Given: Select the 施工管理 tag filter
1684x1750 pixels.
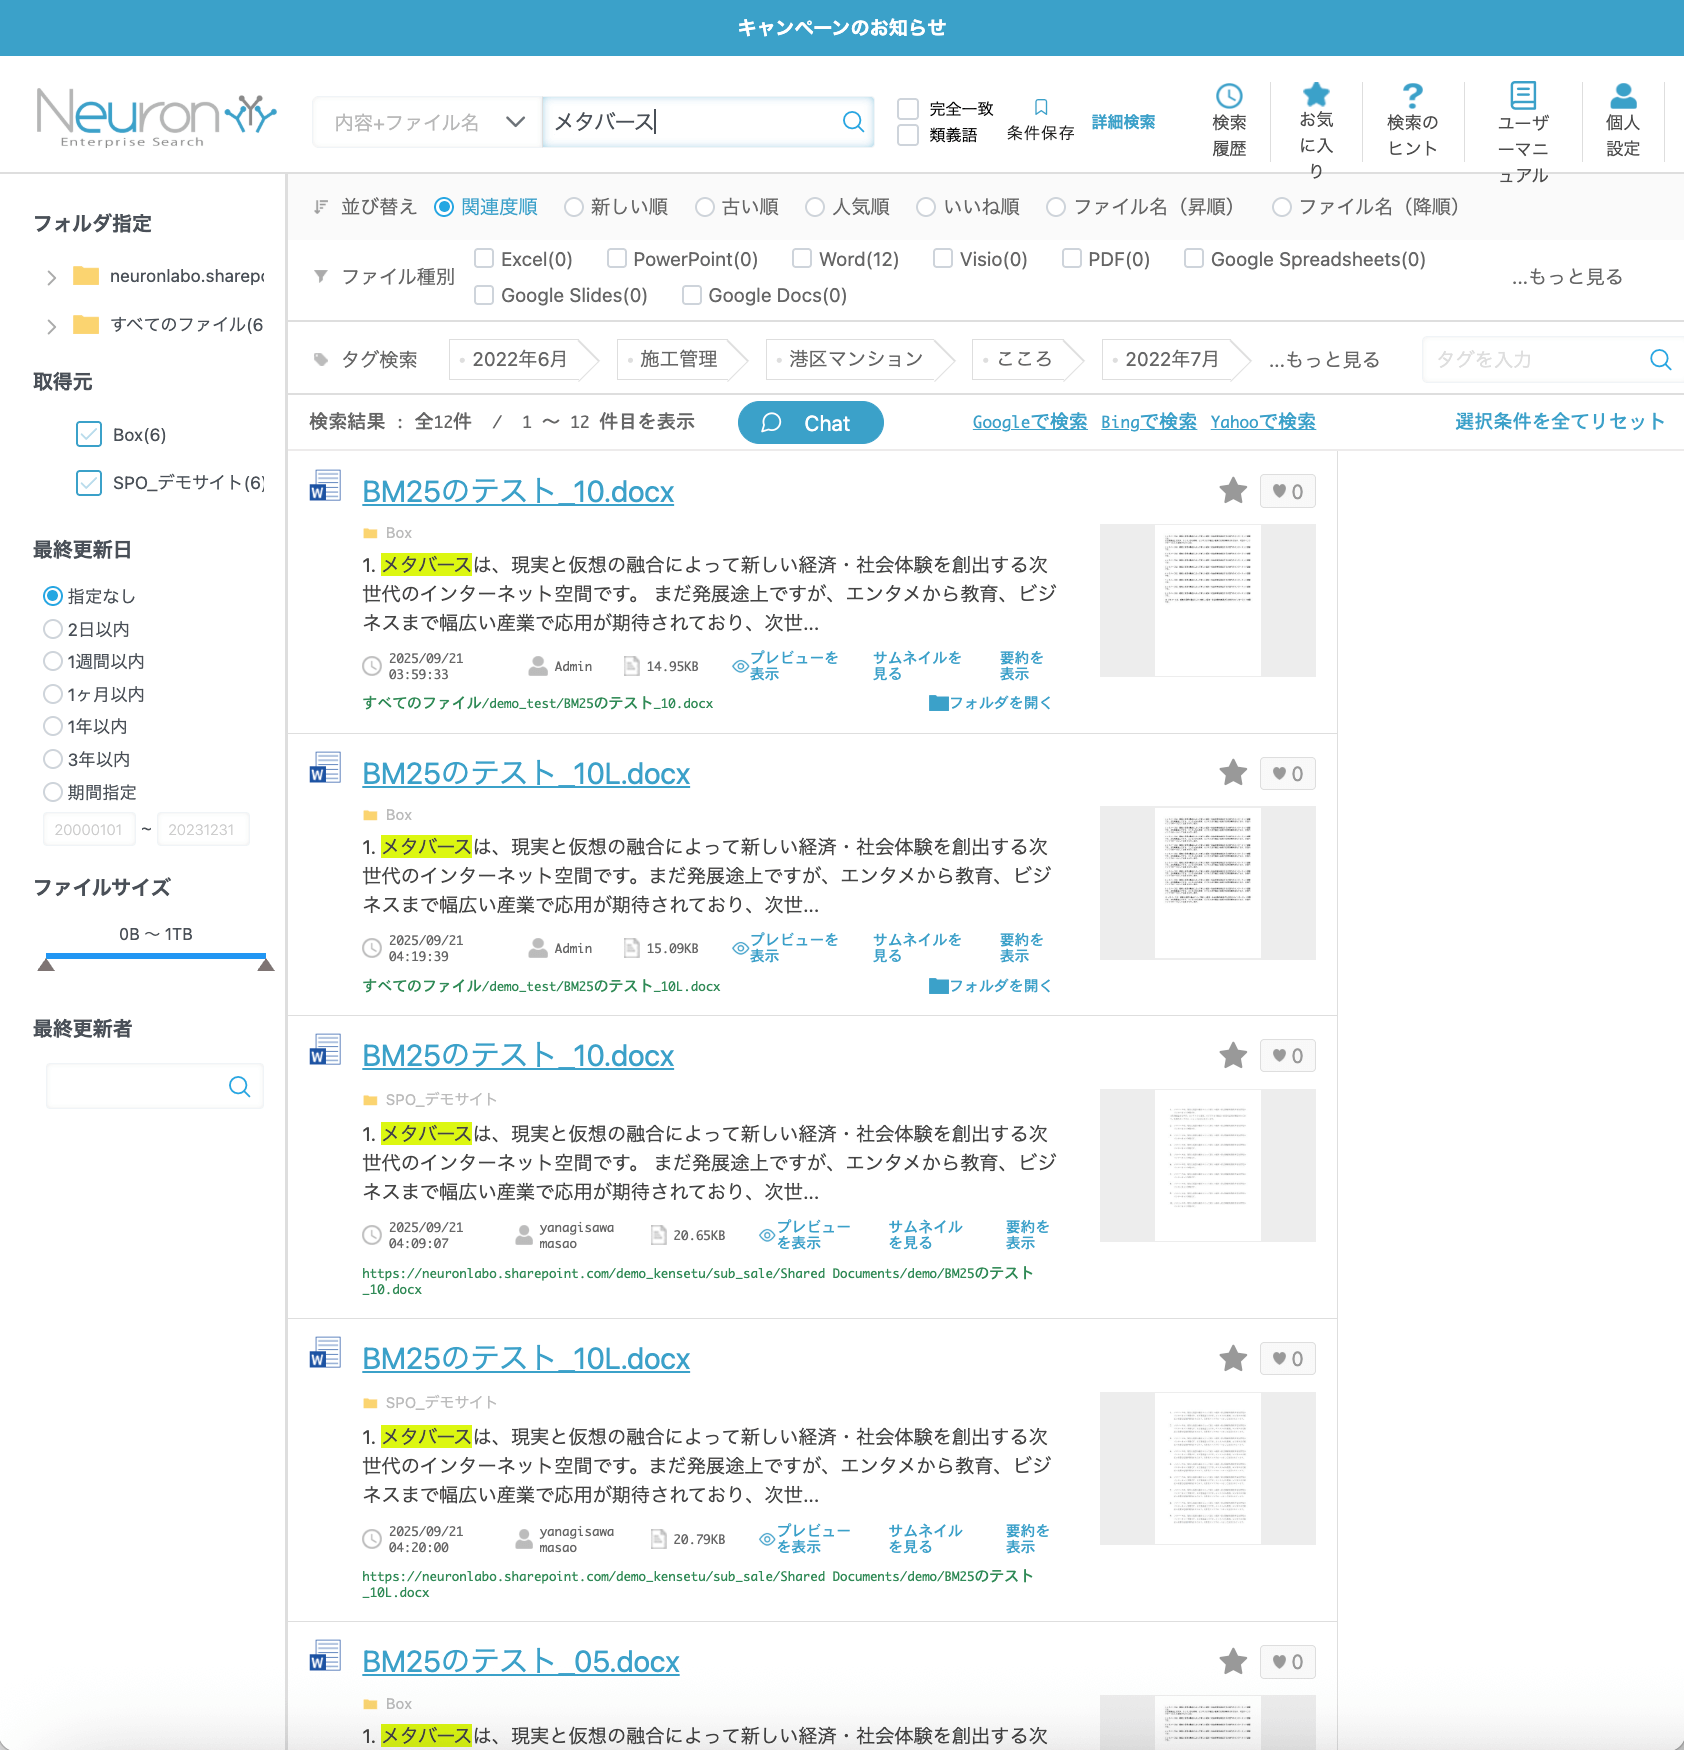Looking at the screenshot, I should pyautogui.click(x=681, y=359).
